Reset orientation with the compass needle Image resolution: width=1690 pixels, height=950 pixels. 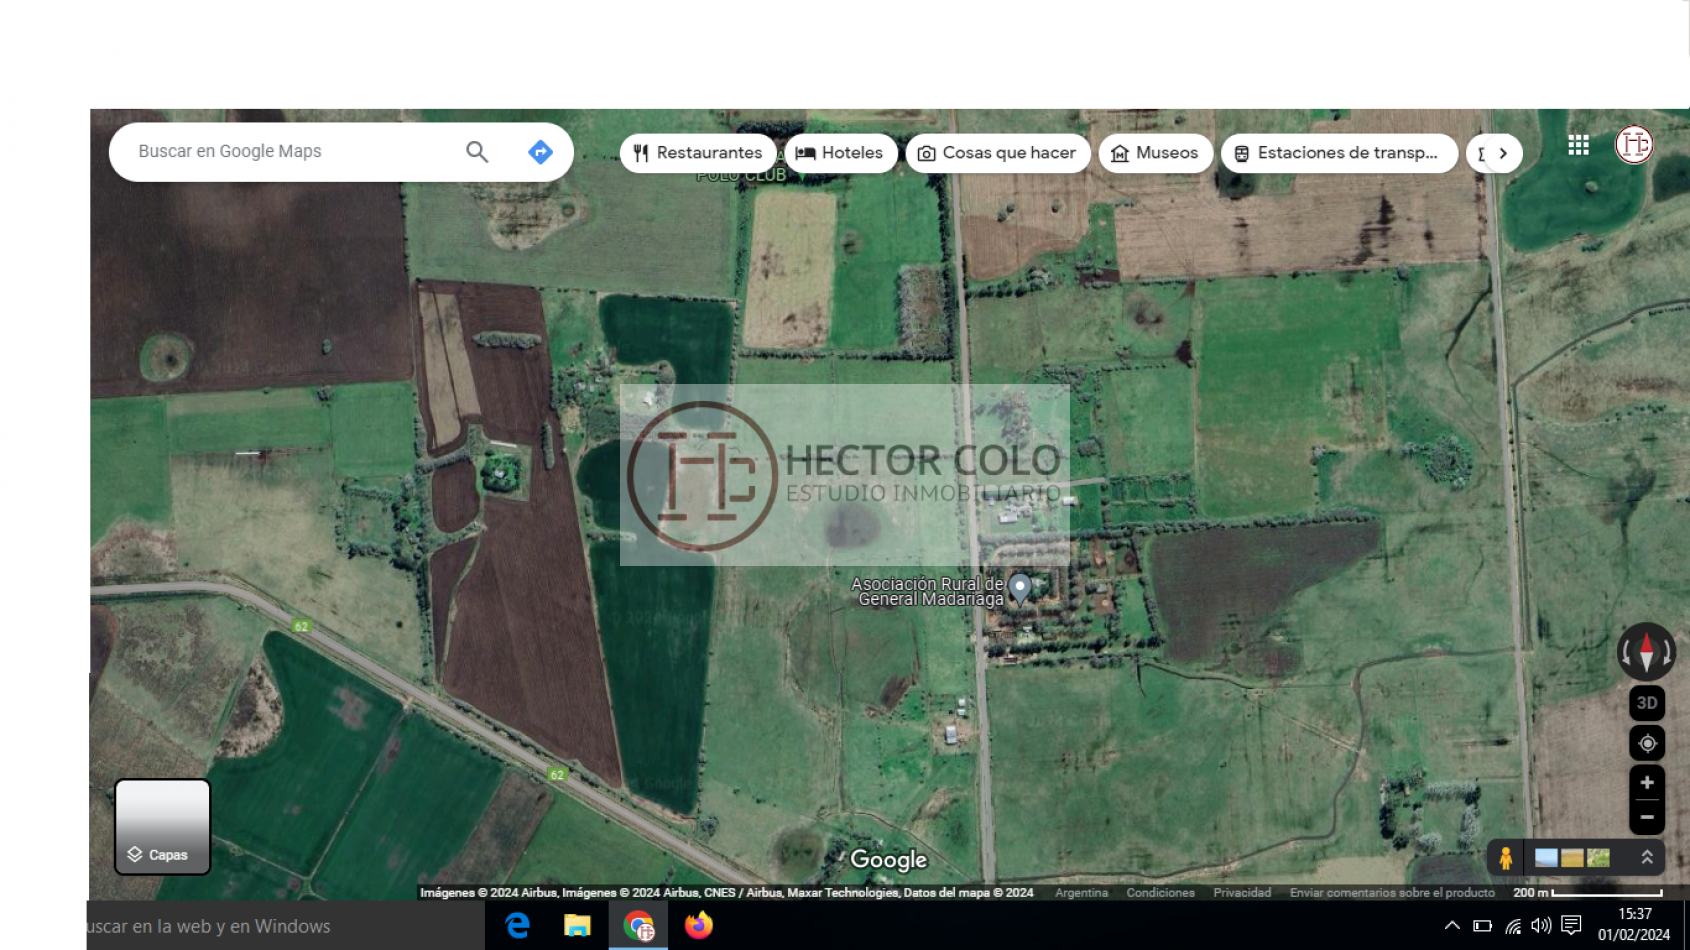(x=1647, y=652)
